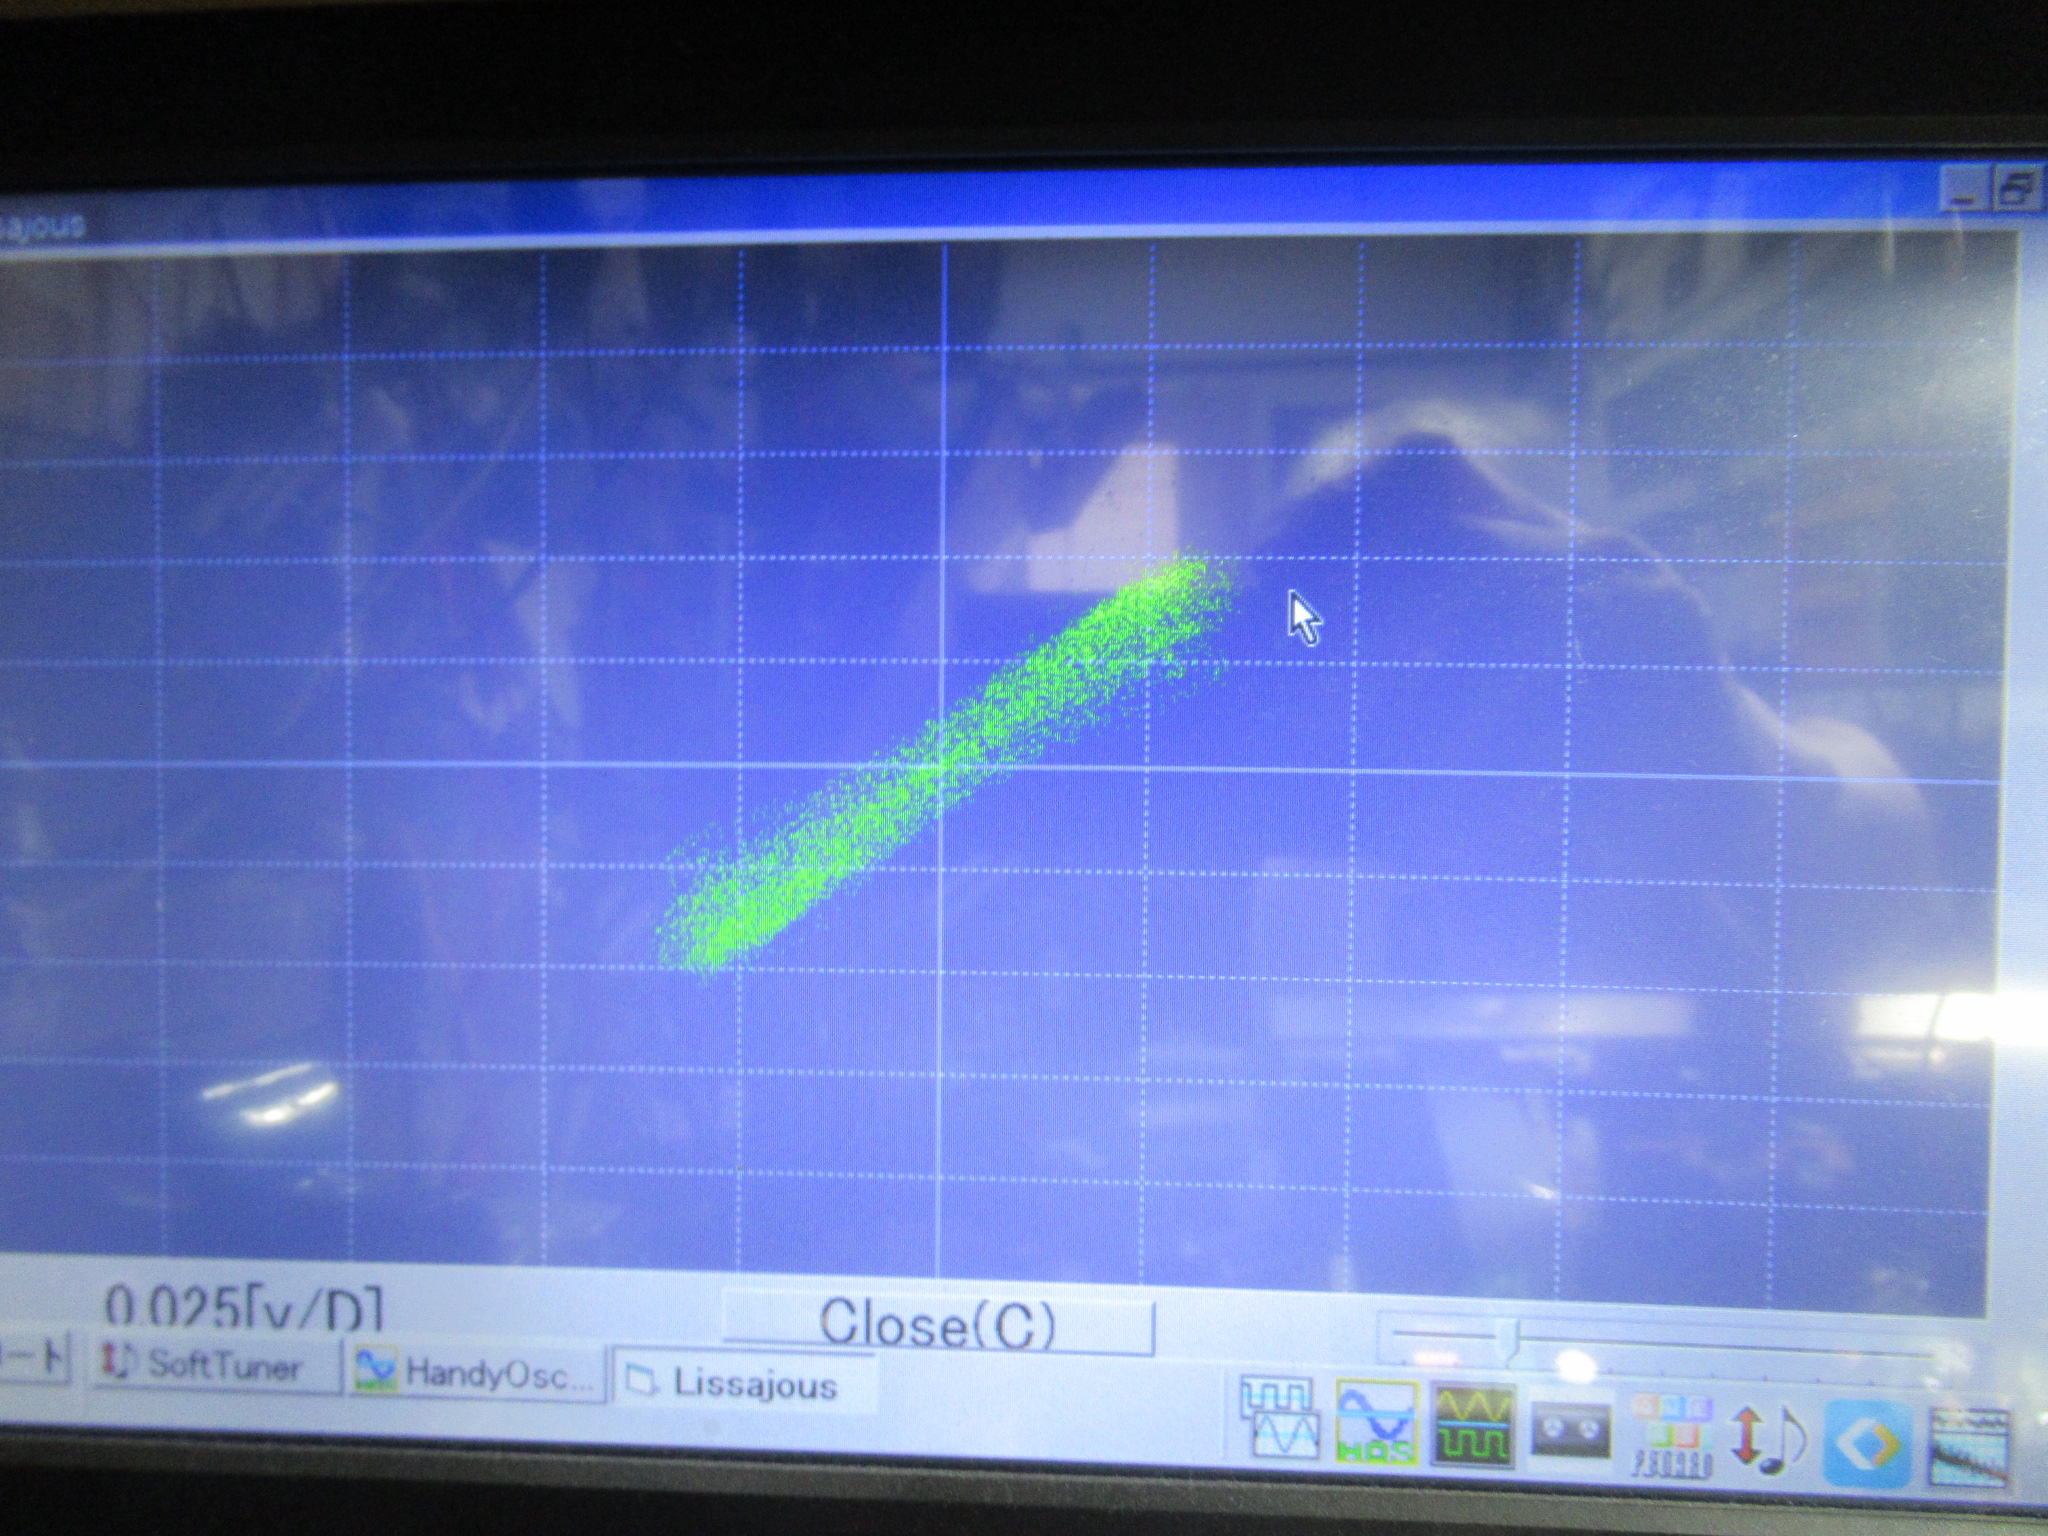Open the colorful blocks icon in tray

pos(1671,1436)
